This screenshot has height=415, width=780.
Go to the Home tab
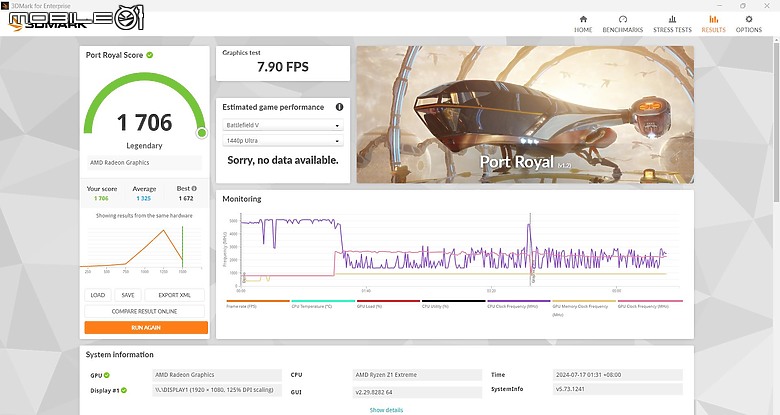point(583,24)
